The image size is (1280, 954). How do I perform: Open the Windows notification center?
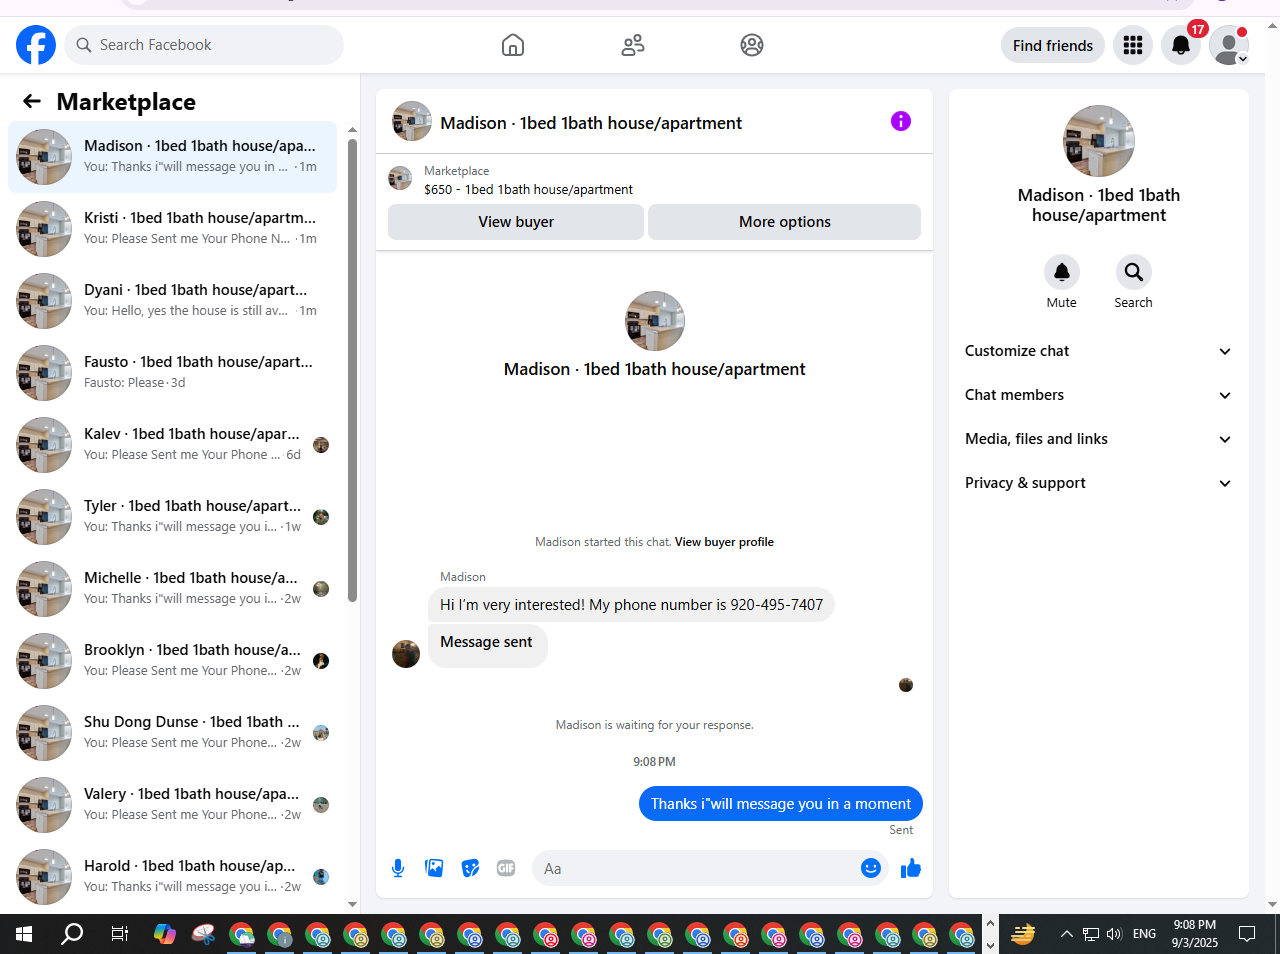click(1247, 934)
